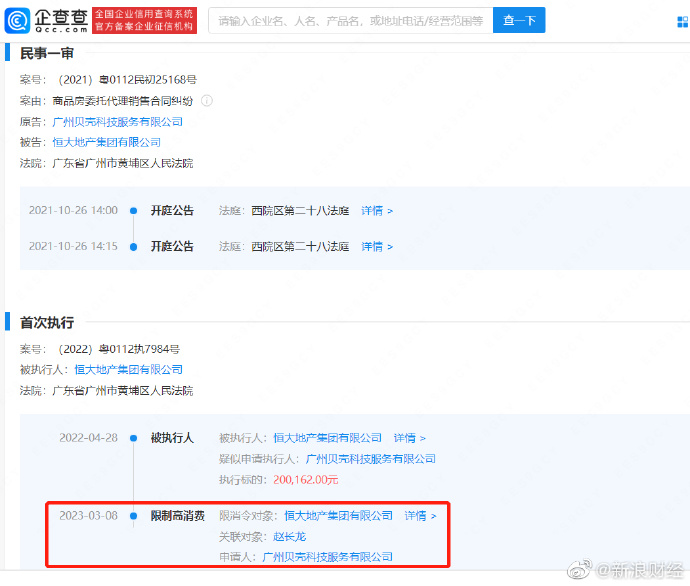
Task: Expand 详情 for the 14:00 开庭公告
Action: click(x=377, y=211)
